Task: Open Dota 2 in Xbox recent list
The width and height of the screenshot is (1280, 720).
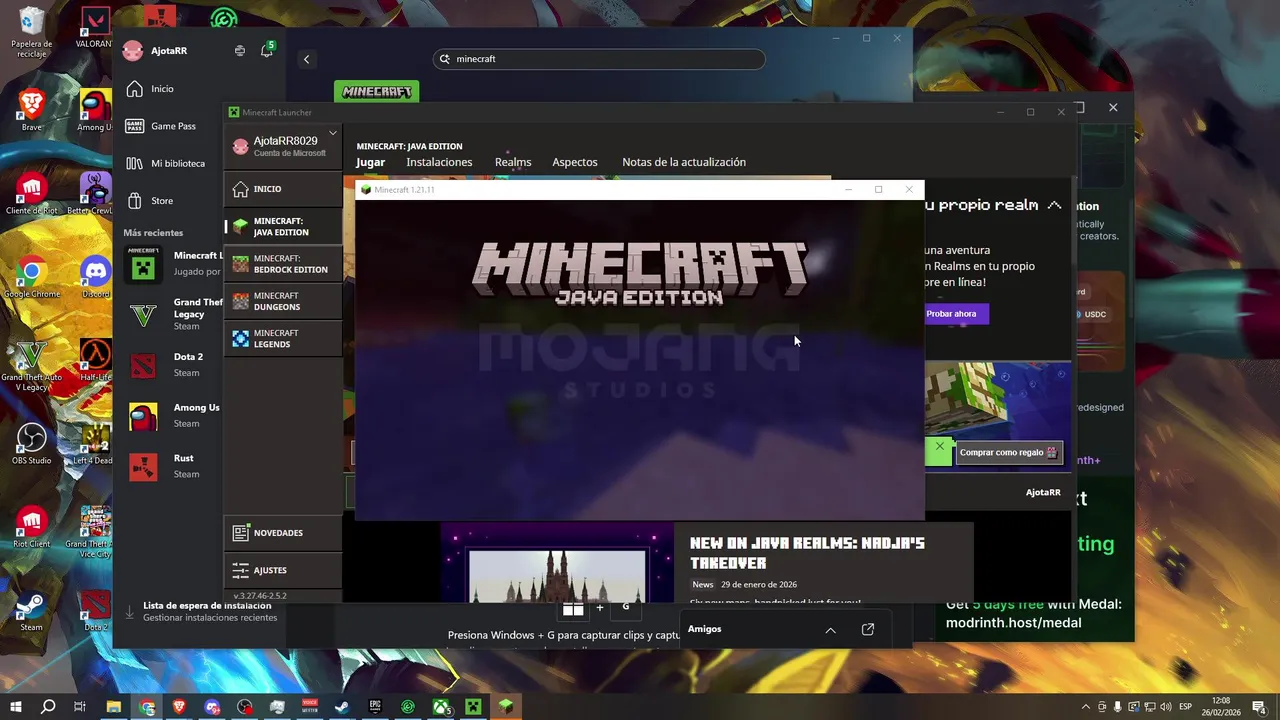Action: coord(172,365)
